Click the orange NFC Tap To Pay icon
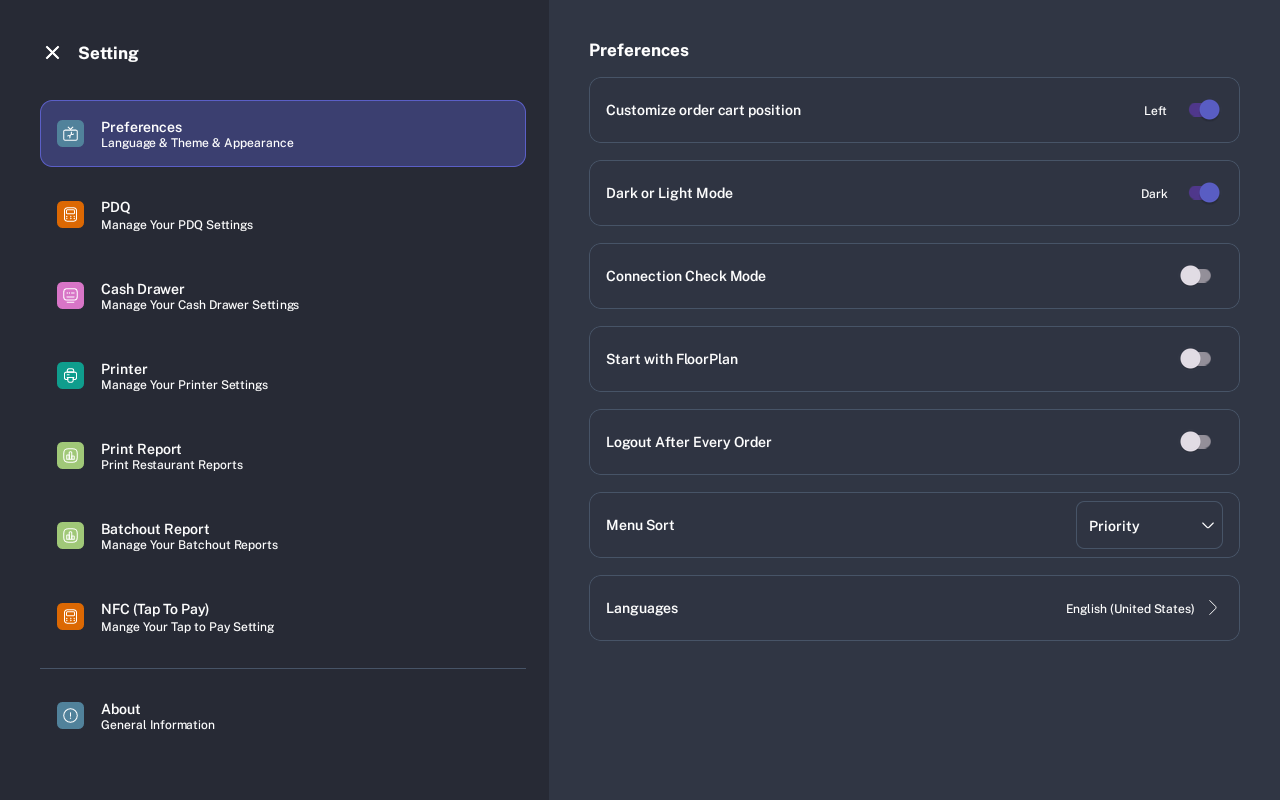Screen dimensions: 1280x800 [x=70, y=616]
